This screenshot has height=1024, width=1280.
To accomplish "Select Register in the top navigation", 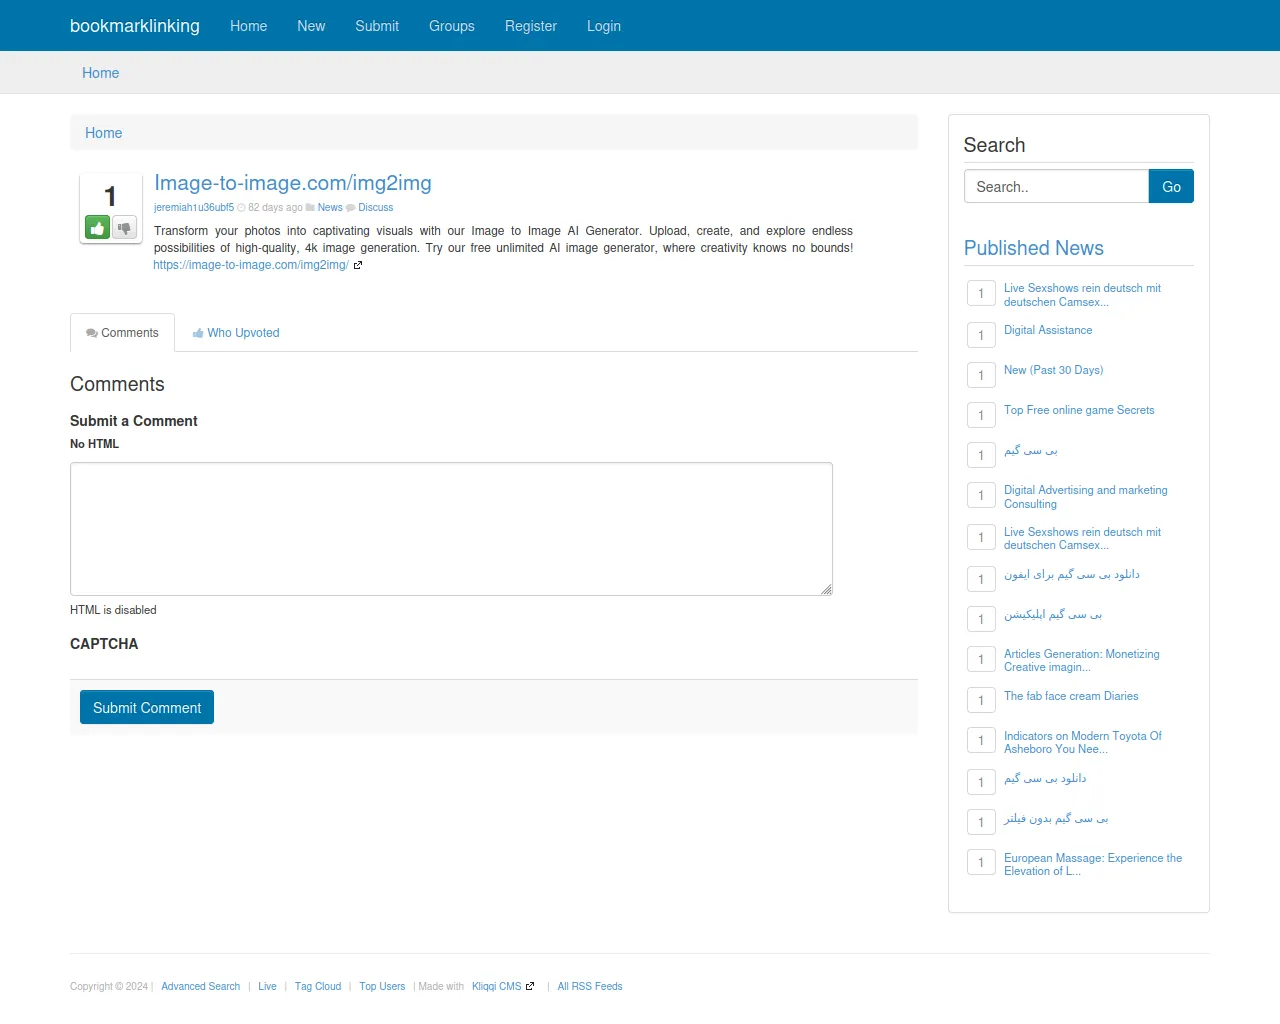I will 531,26.
